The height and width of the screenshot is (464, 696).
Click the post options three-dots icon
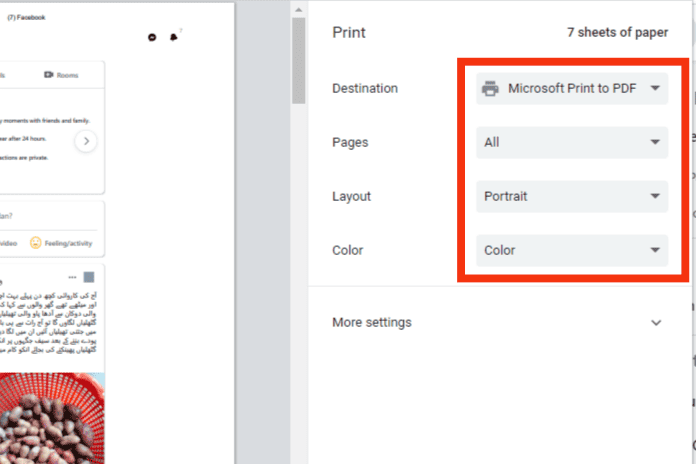point(72,277)
